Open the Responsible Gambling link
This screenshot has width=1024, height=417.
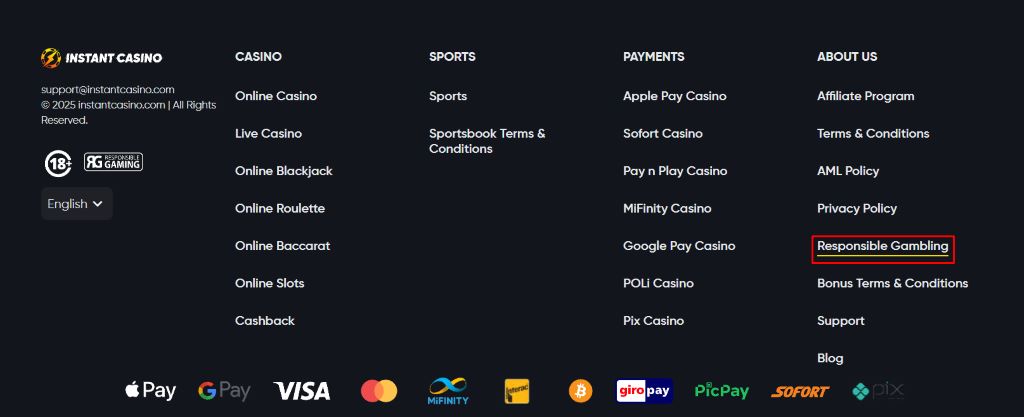coord(882,246)
